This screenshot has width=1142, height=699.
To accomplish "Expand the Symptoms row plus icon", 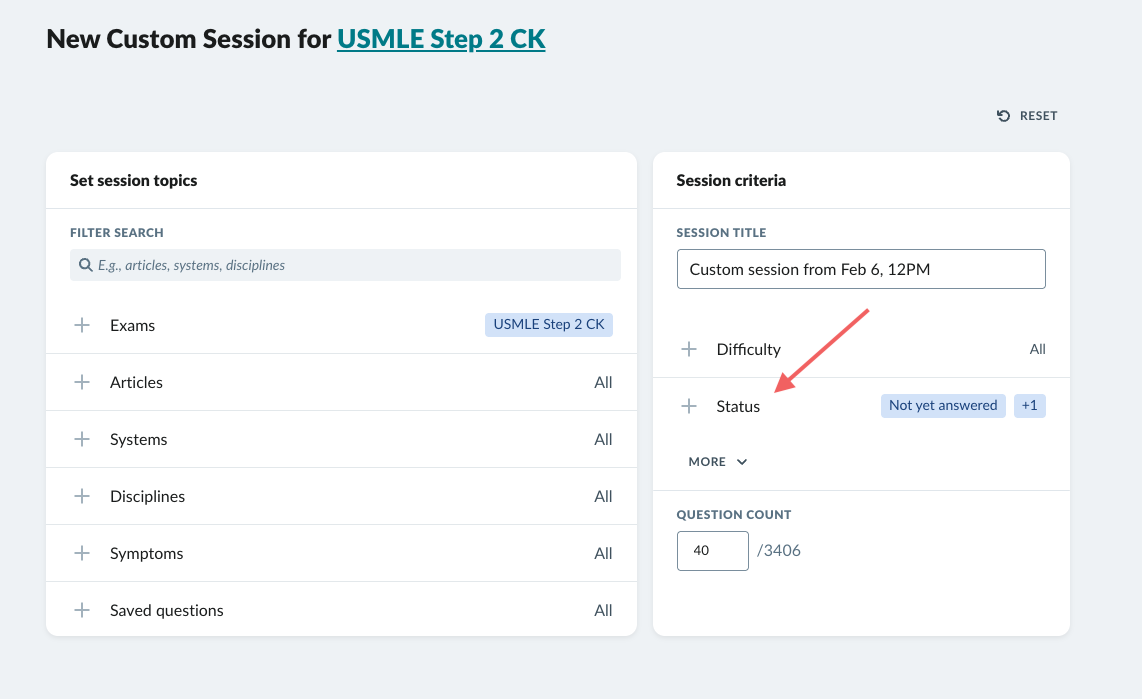I will coord(82,553).
